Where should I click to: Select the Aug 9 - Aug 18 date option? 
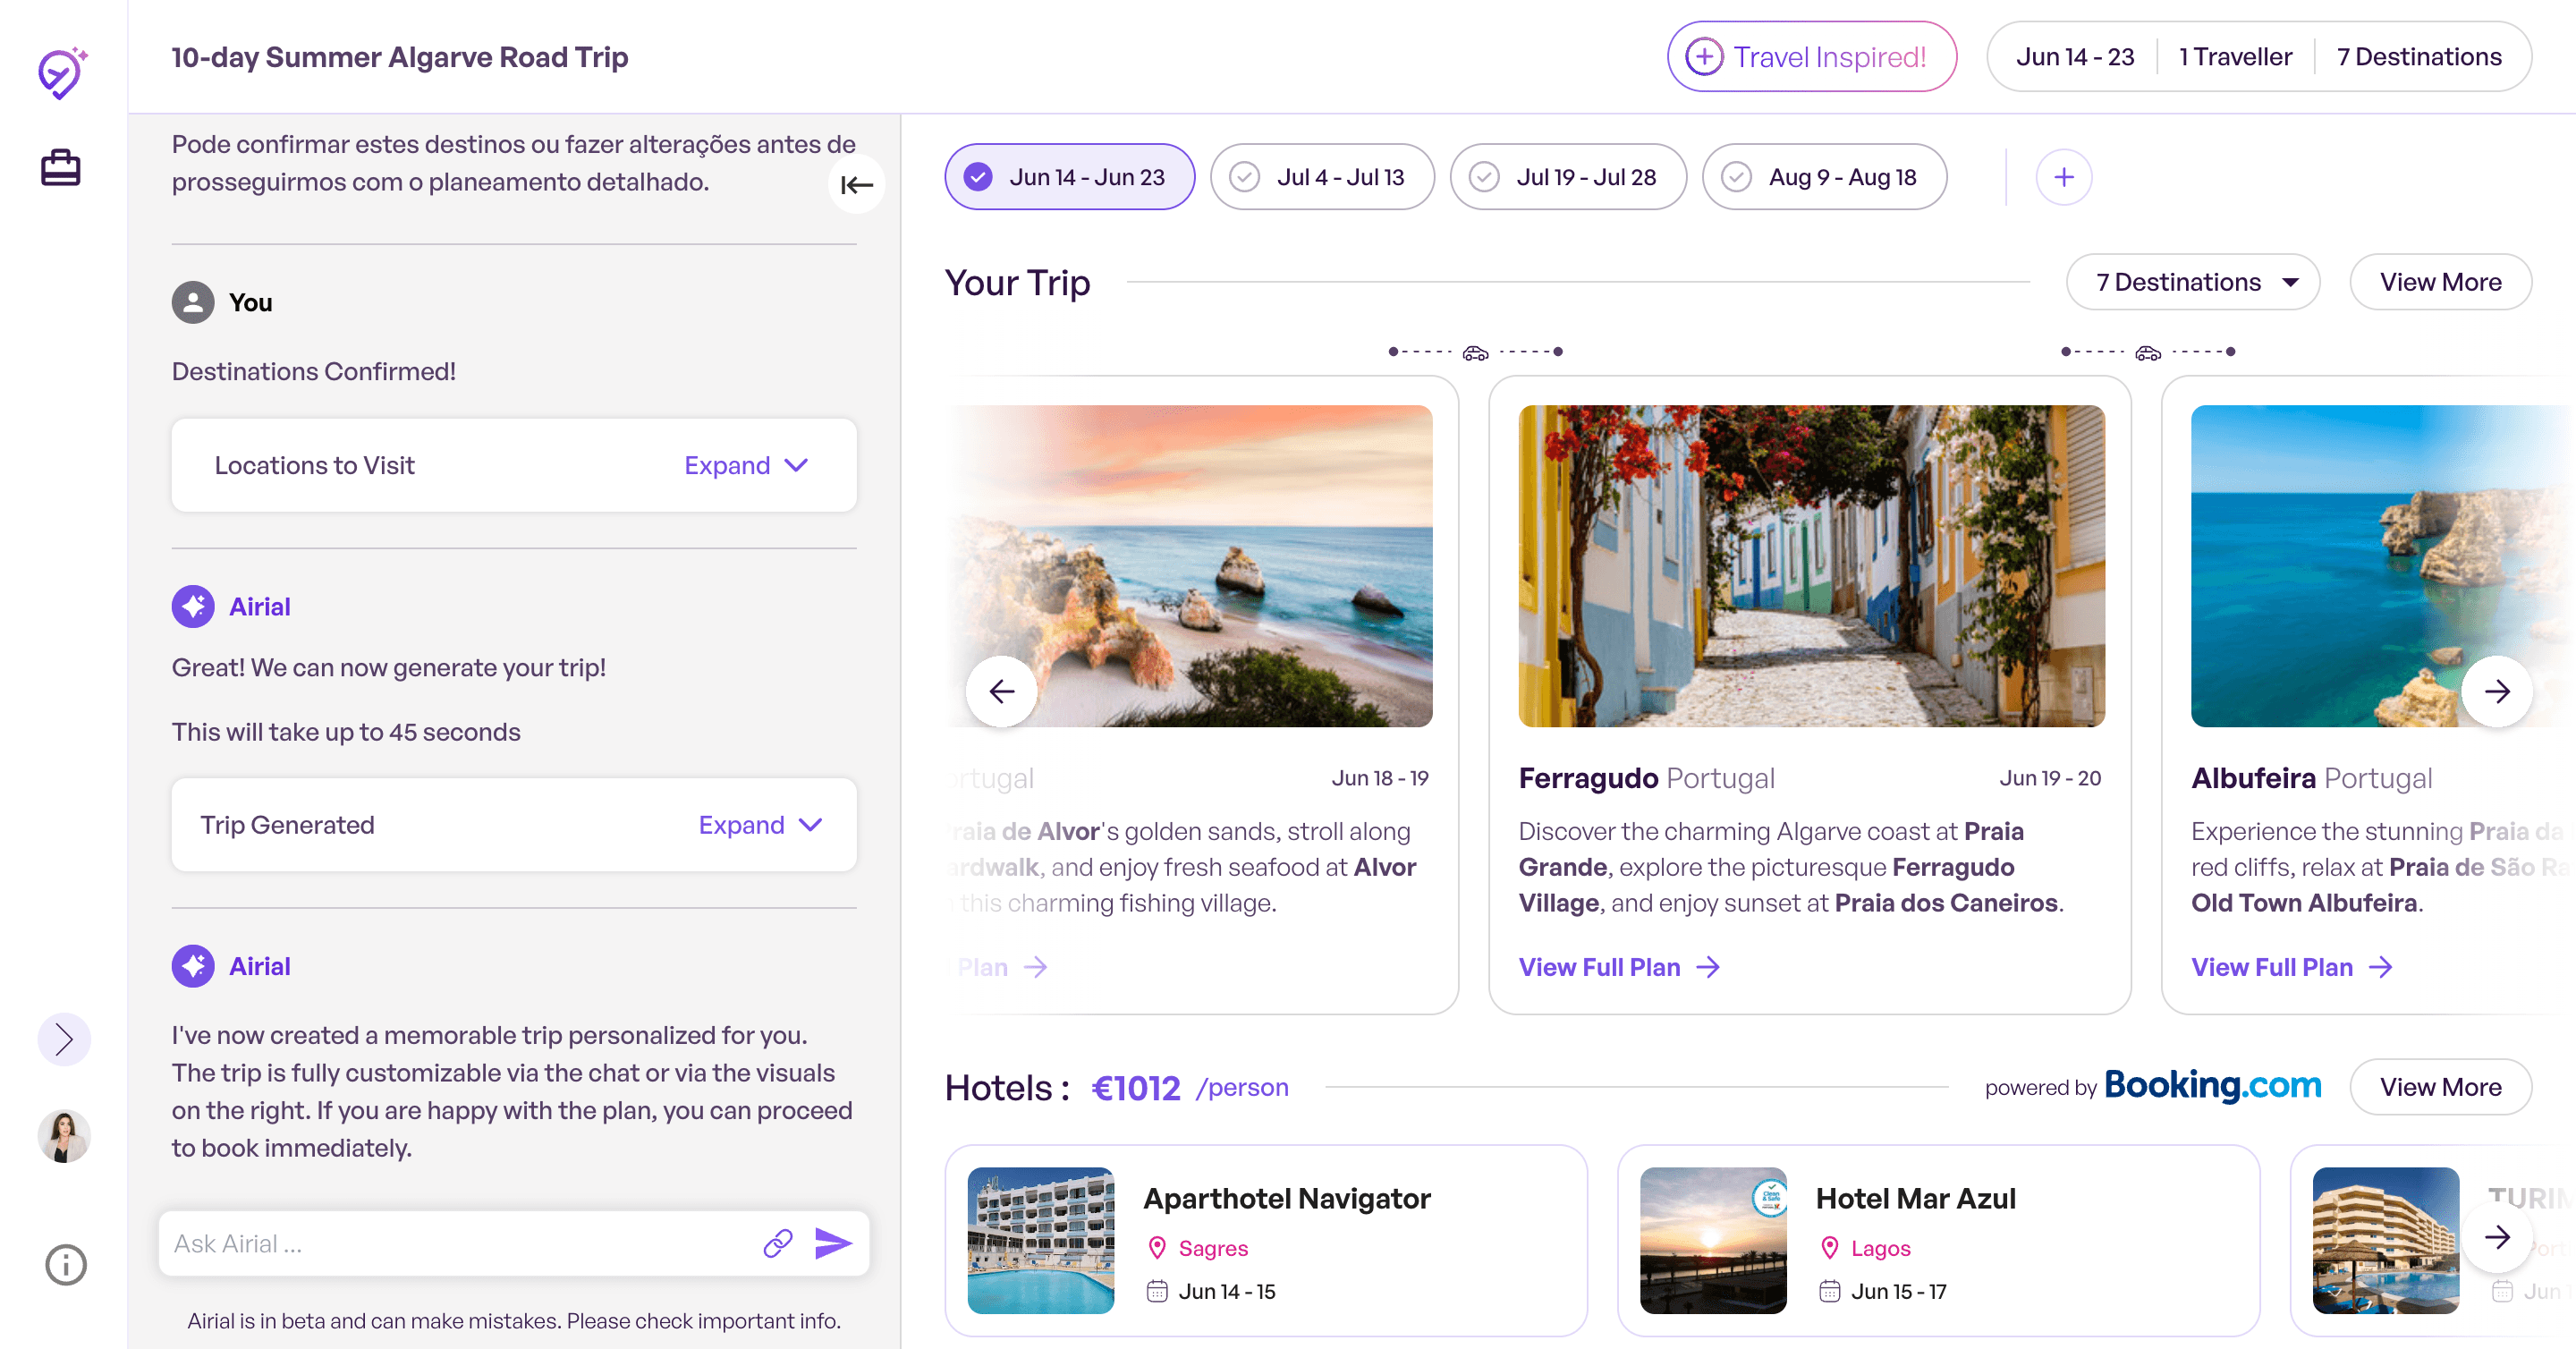coord(1824,177)
